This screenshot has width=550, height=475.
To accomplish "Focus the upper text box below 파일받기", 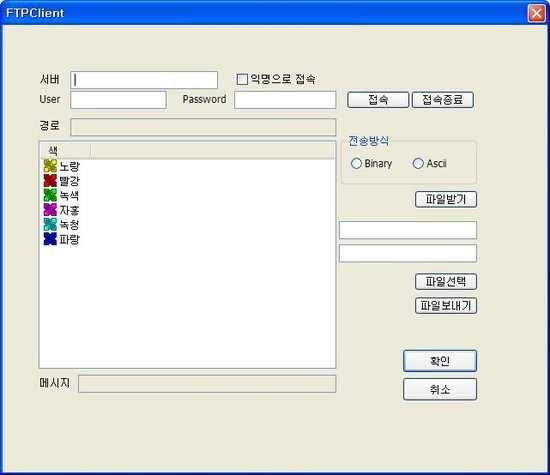I will pos(408,230).
